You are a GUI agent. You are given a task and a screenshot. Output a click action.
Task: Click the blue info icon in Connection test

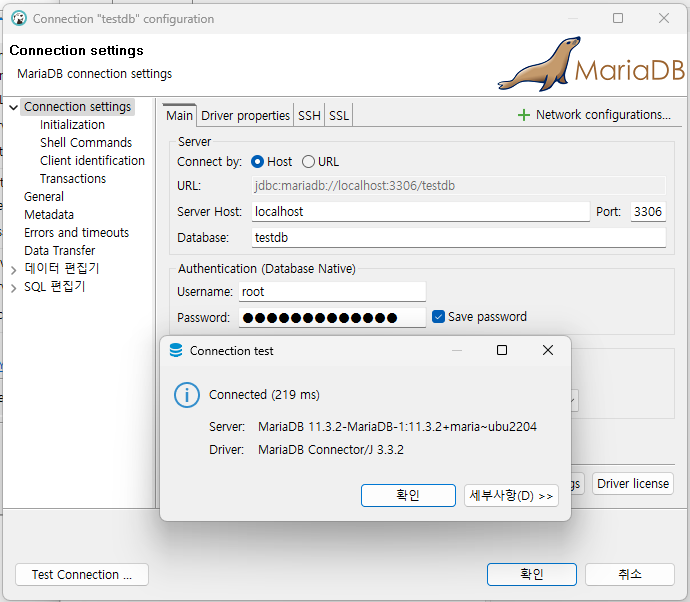187,395
